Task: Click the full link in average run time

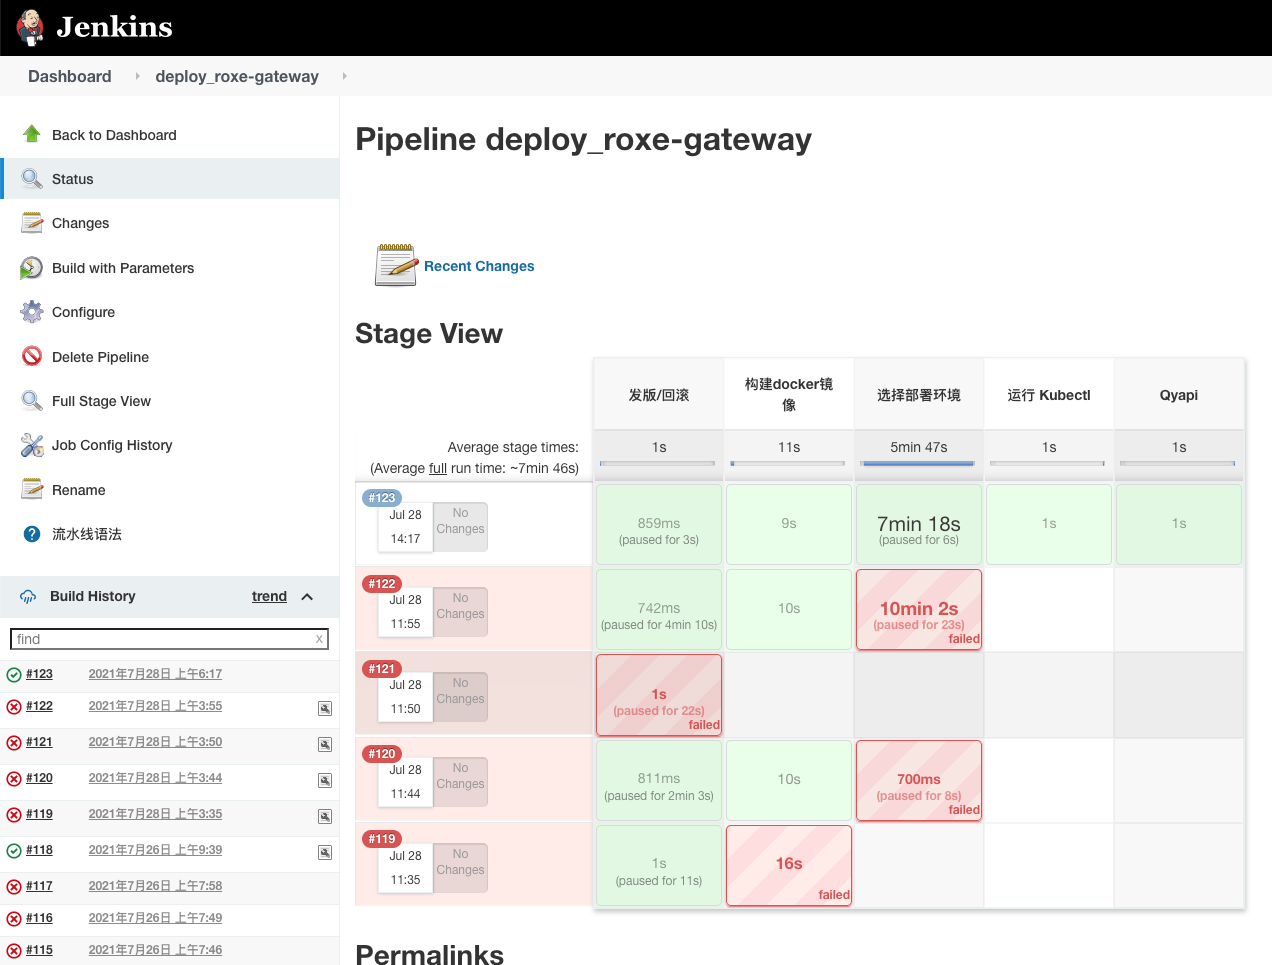Action: tap(438, 468)
